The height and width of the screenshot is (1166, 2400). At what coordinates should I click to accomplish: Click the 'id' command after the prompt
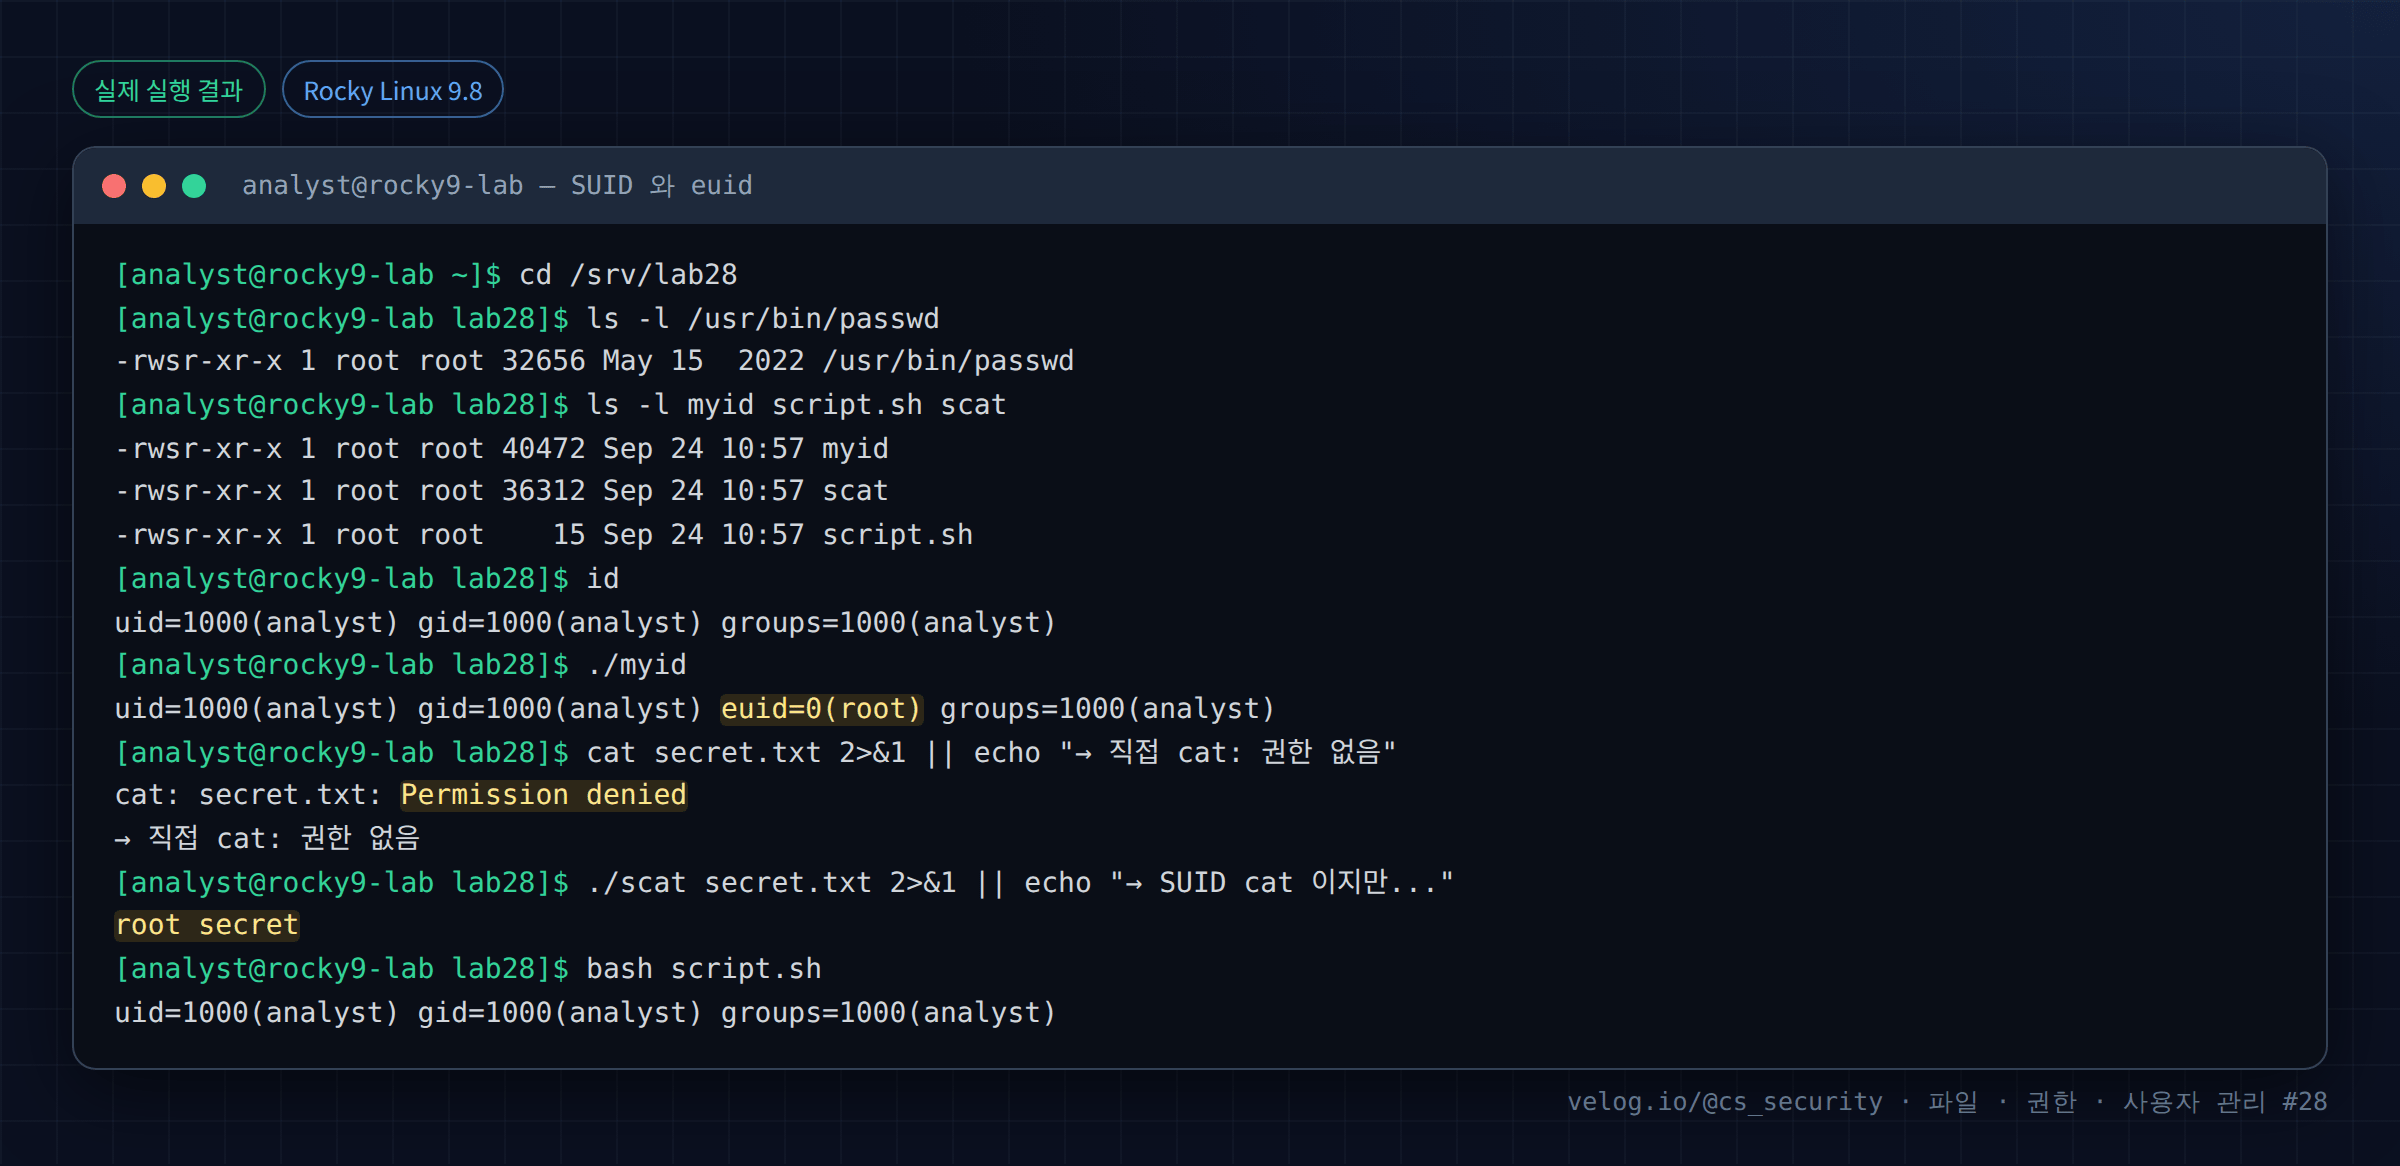click(x=603, y=579)
